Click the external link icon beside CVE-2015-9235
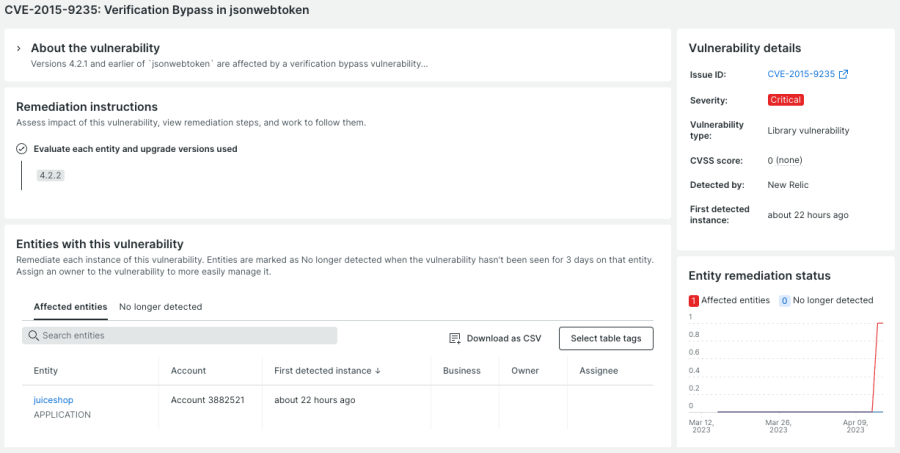900x453 pixels. (843, 74)
